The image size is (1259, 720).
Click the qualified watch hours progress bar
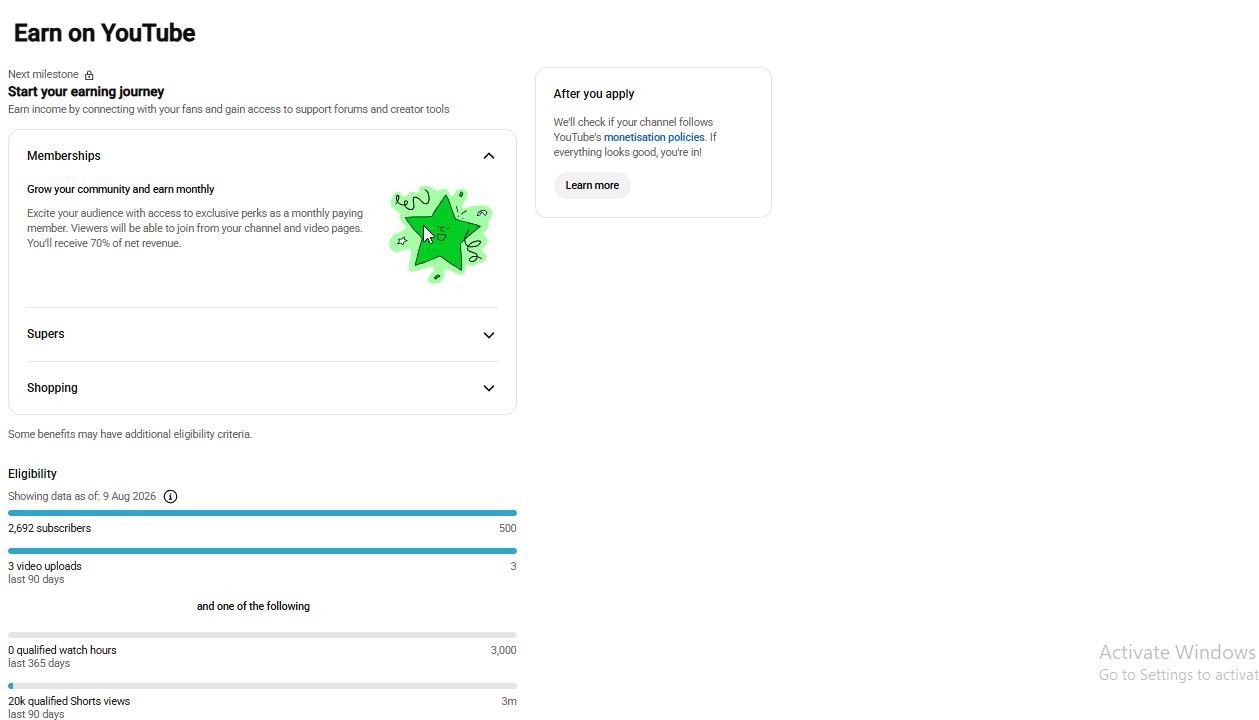pos(262,635)
